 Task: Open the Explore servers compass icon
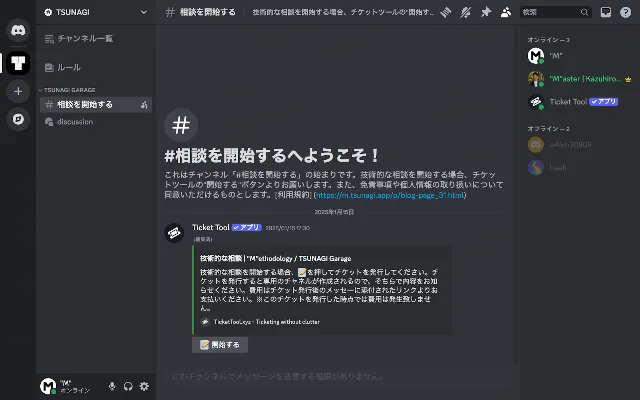[18, 119]
